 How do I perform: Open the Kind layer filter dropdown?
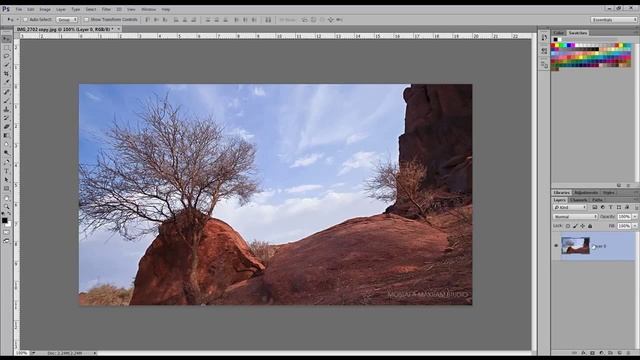click(570, 207)
